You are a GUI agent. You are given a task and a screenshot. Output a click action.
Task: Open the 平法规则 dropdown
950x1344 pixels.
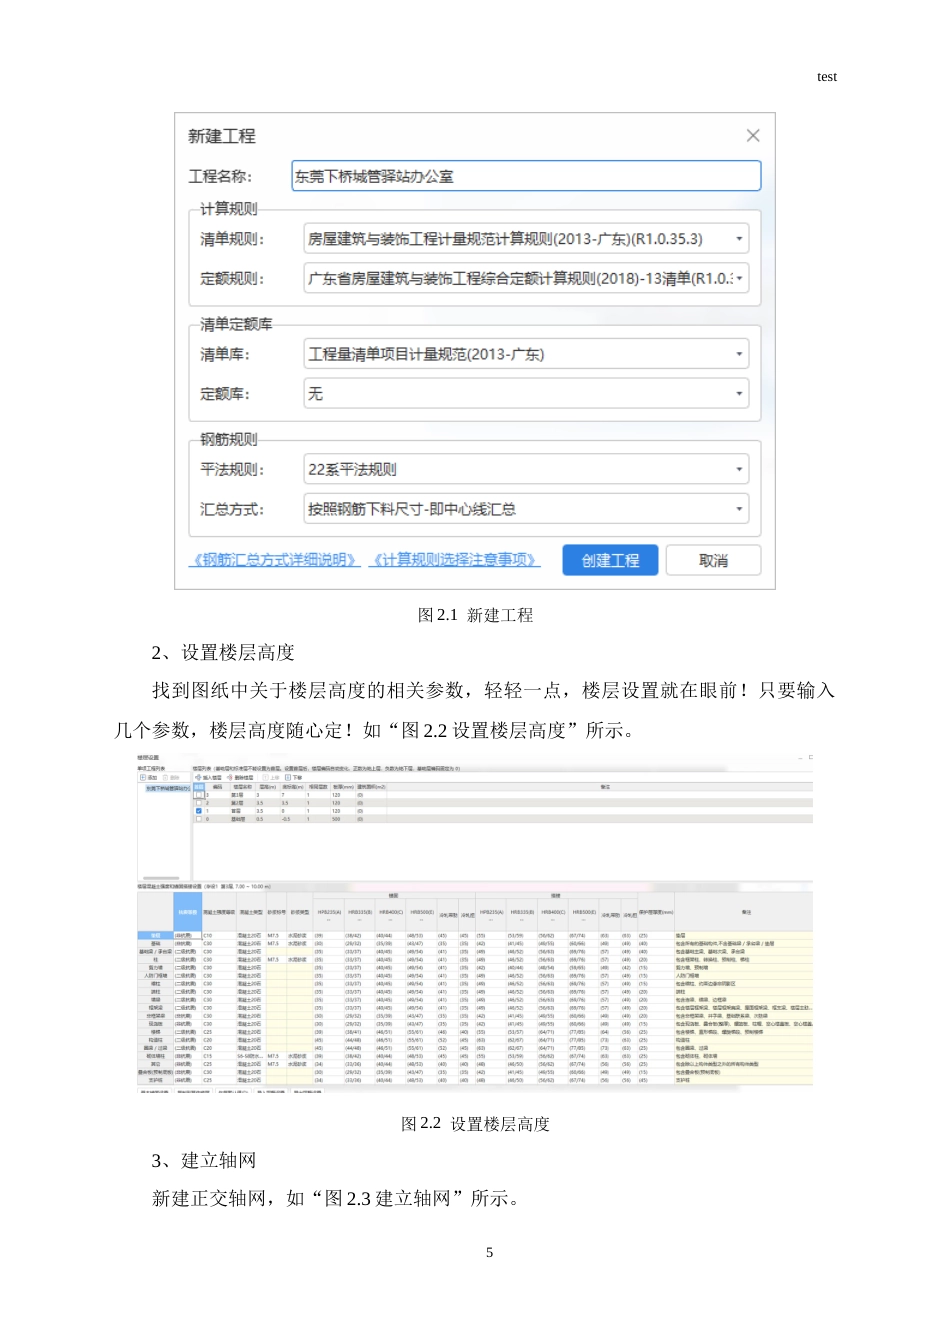click(x=526, y=469)
